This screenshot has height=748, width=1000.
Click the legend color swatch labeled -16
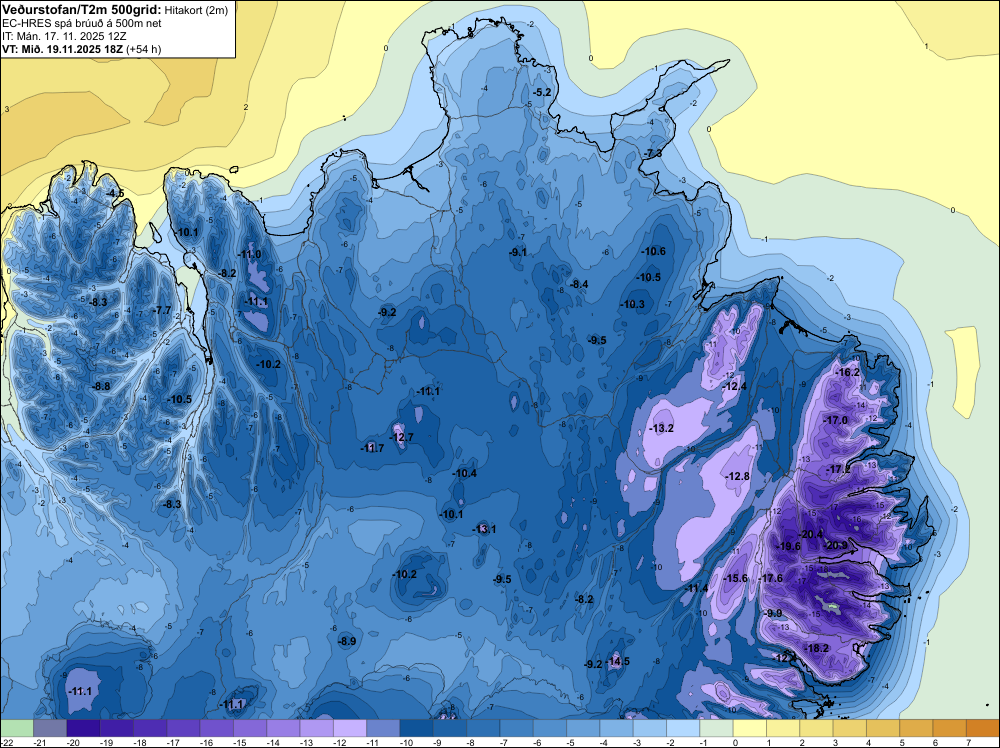[x=217, y=728]
